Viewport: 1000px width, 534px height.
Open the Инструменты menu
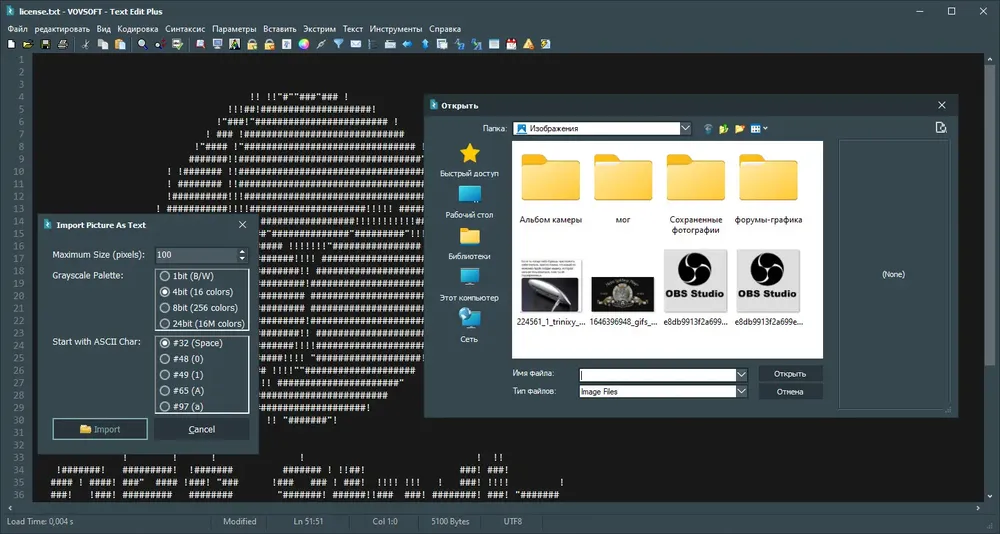coord(396,29)
